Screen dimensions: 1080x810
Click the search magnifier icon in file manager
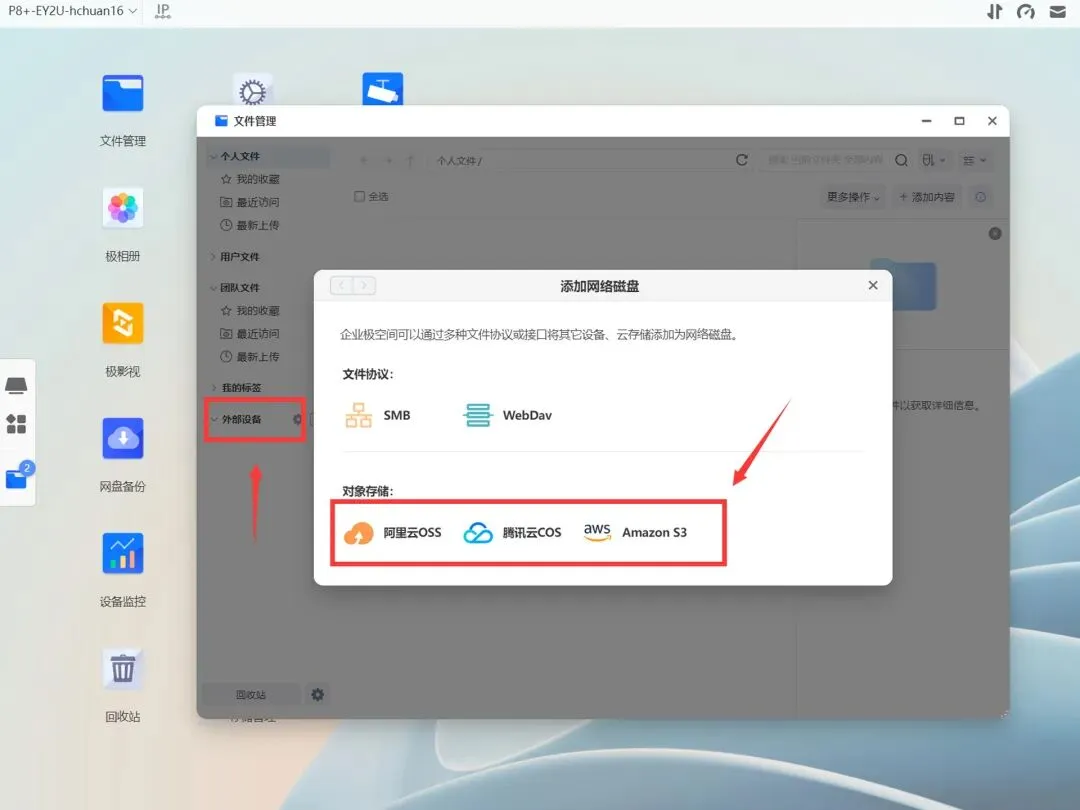(901, 160)
